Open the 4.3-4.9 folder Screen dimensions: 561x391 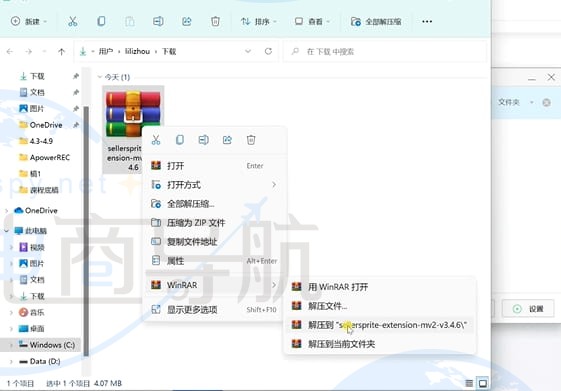tap(41, 141)
